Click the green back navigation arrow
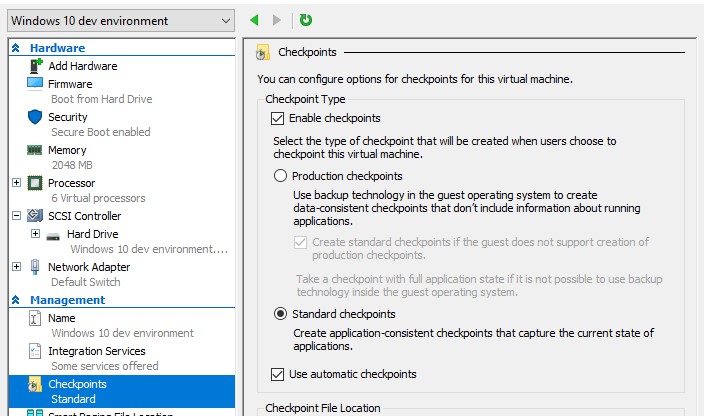 coord(254,20)
